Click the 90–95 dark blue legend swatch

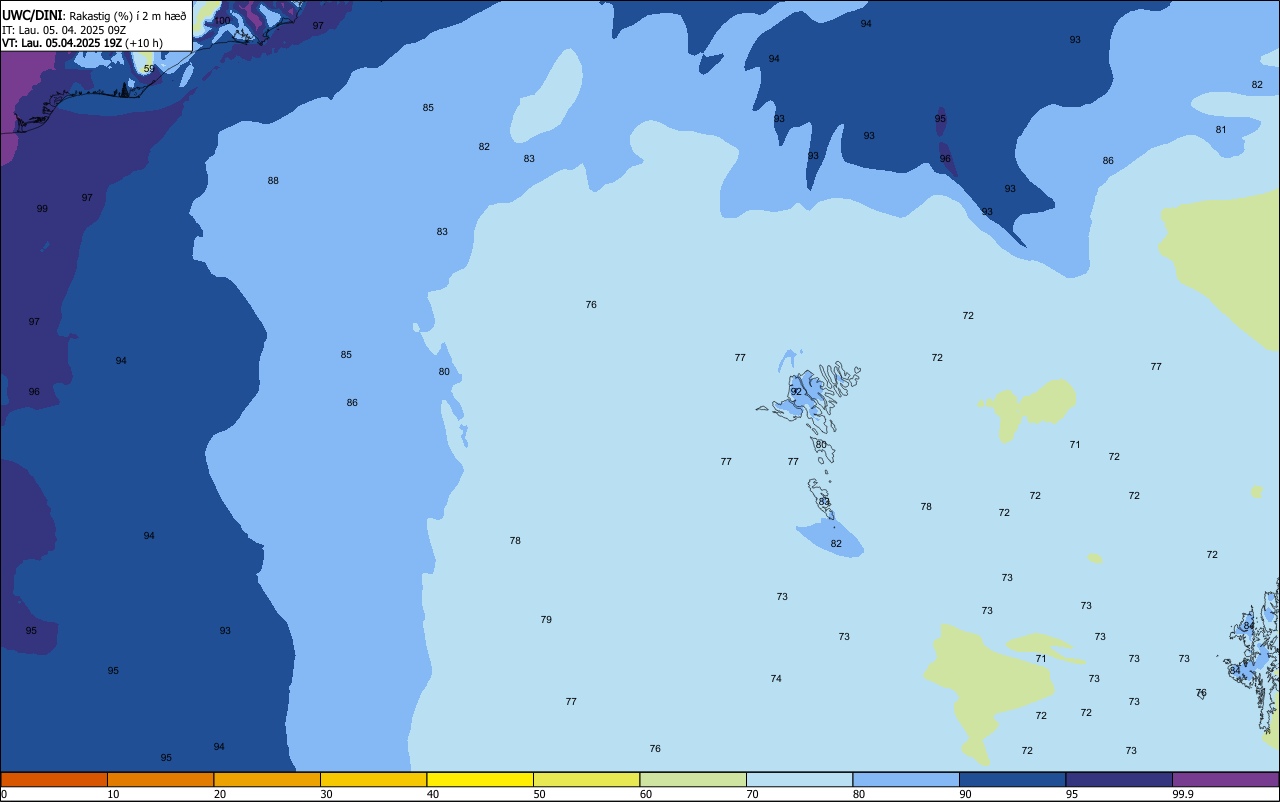(x=1012, y=779)
